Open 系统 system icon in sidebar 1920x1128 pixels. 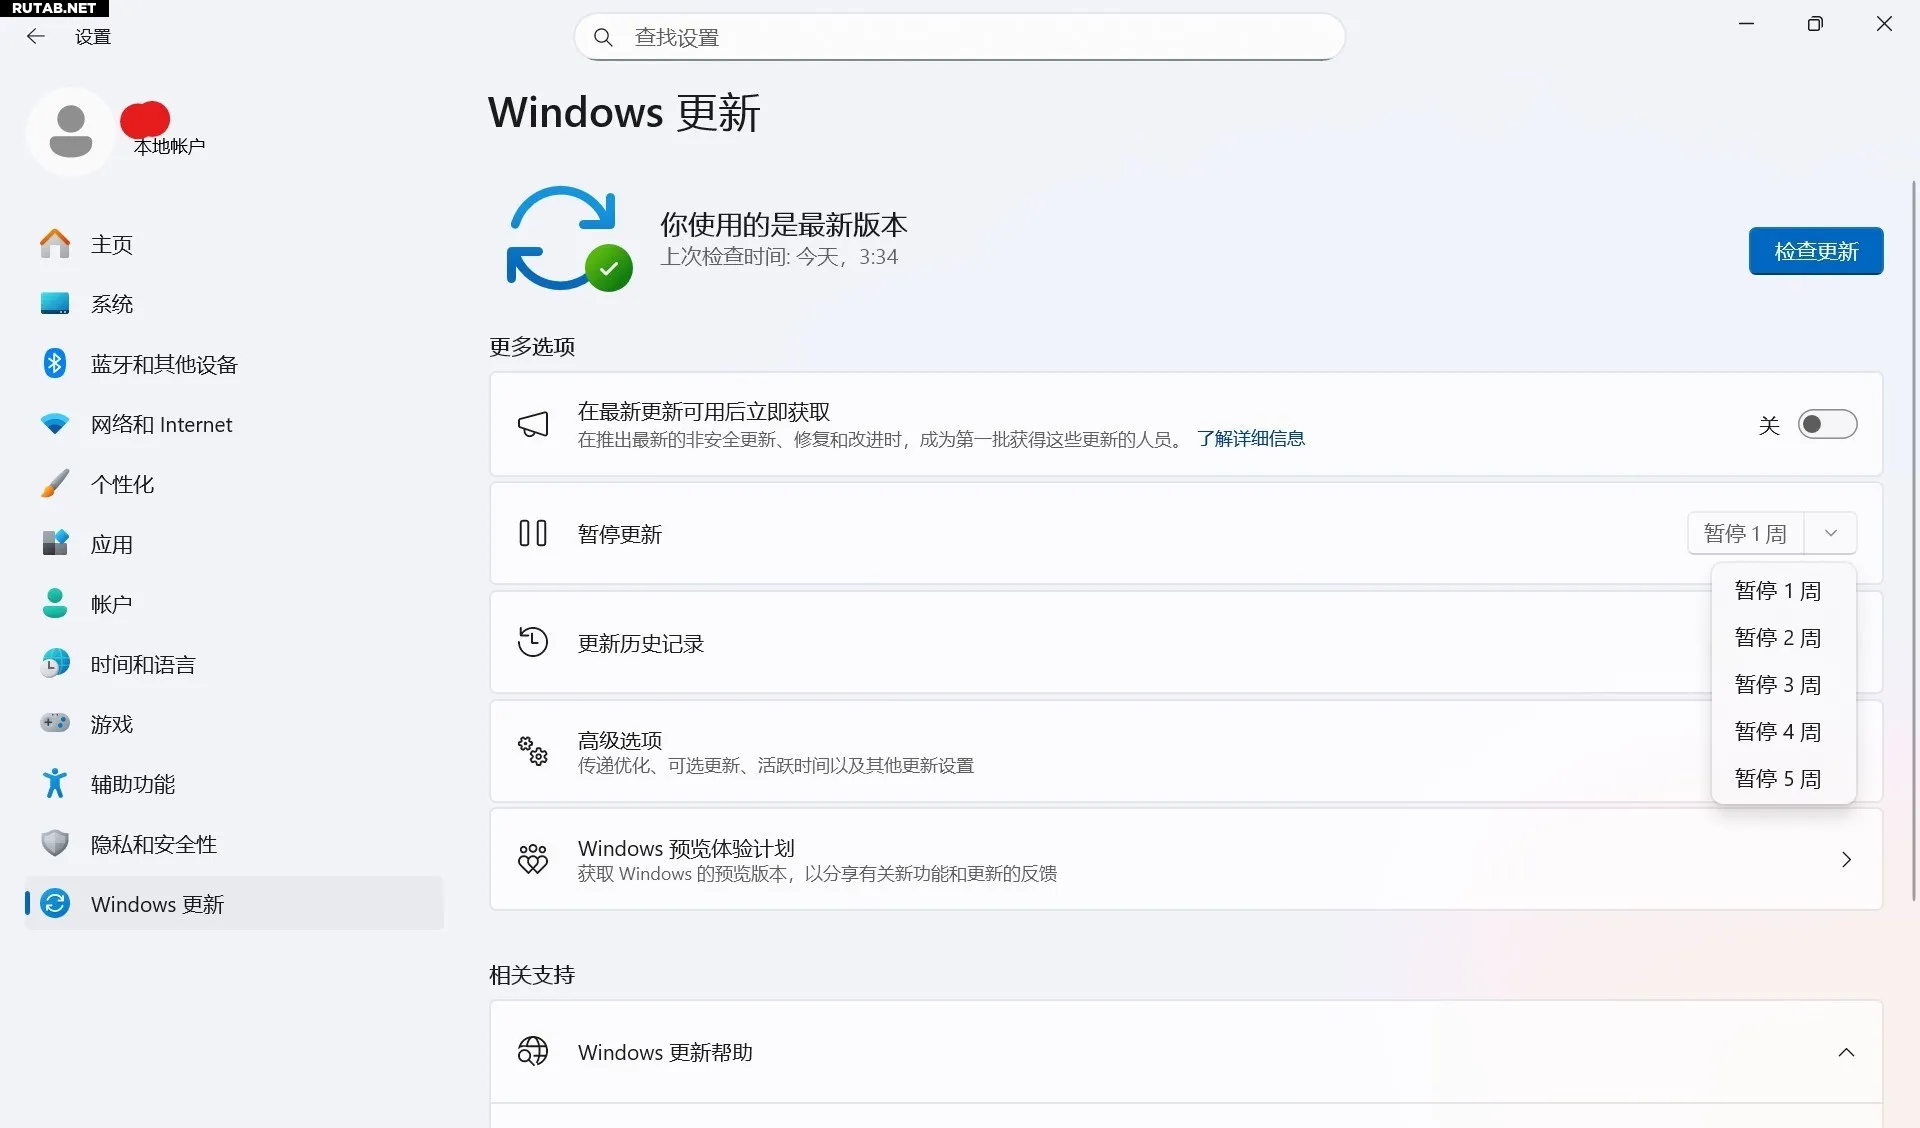pos(55,304)
